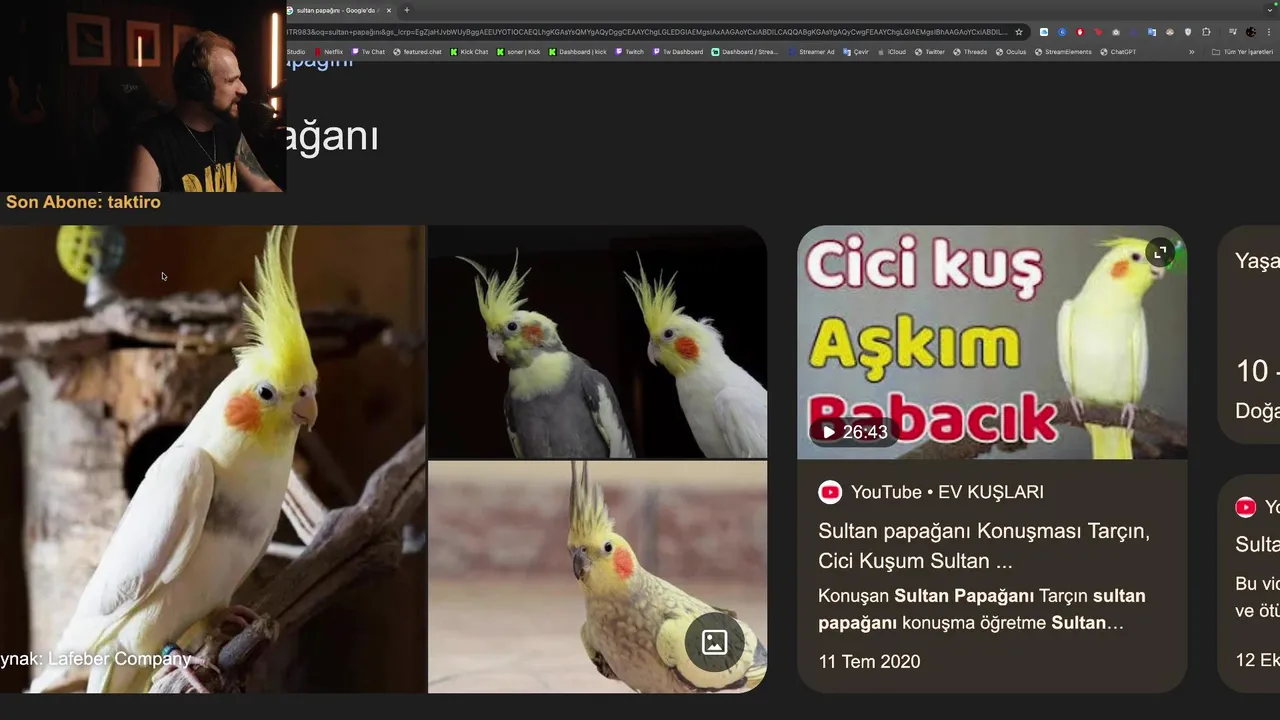Bookmark this page with the star icon
The width and height of the screenshot is (1280, 720).
click(1019, 32)
